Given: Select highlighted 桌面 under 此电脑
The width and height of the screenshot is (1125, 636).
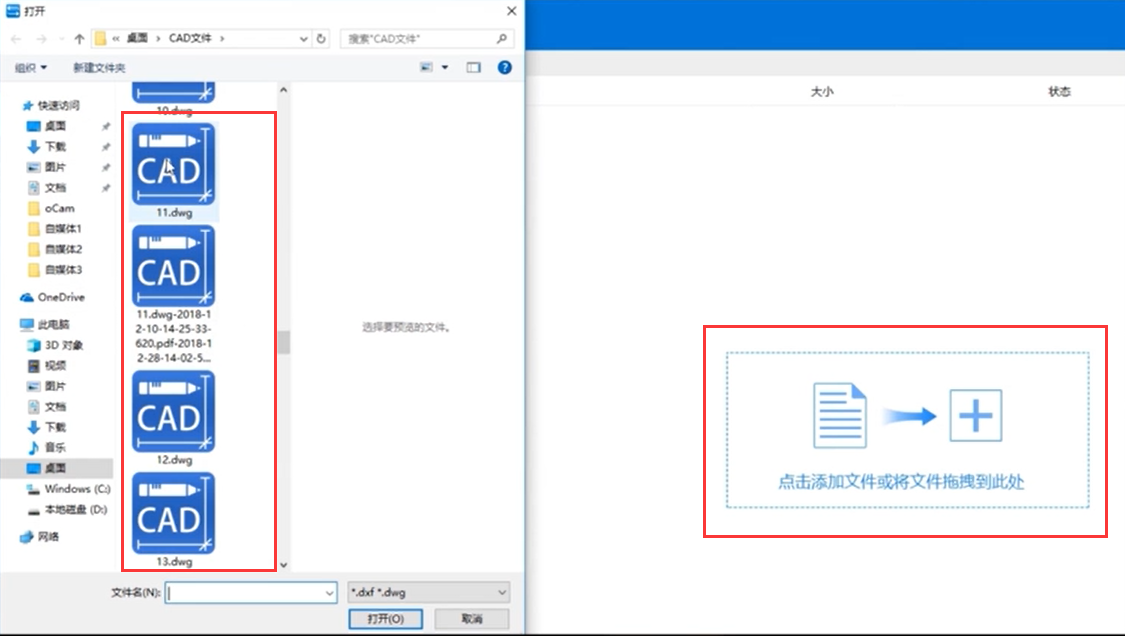Looking at the screenshot, I should (57, 468).
